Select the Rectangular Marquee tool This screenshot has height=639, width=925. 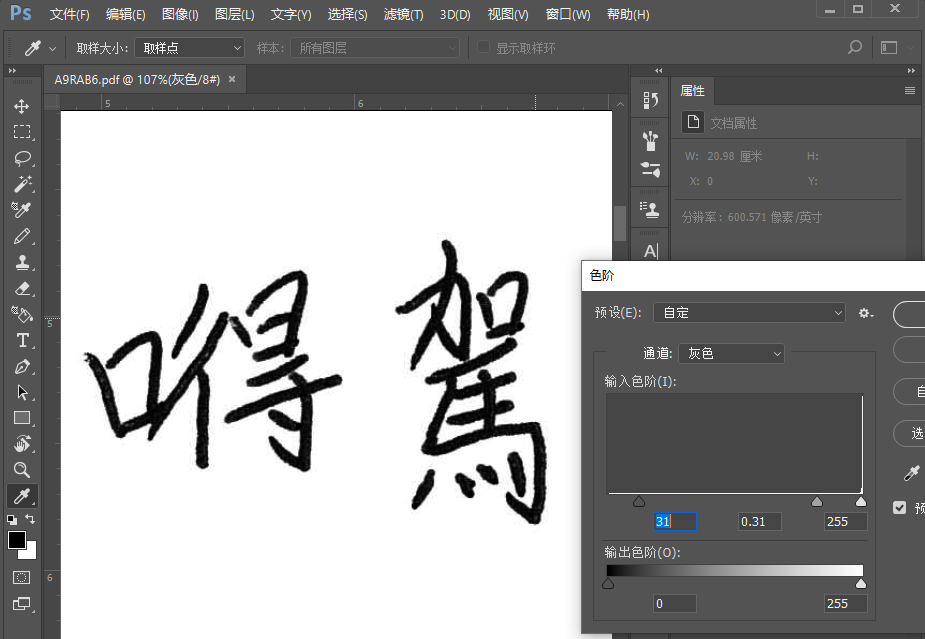tap(22, 132)
